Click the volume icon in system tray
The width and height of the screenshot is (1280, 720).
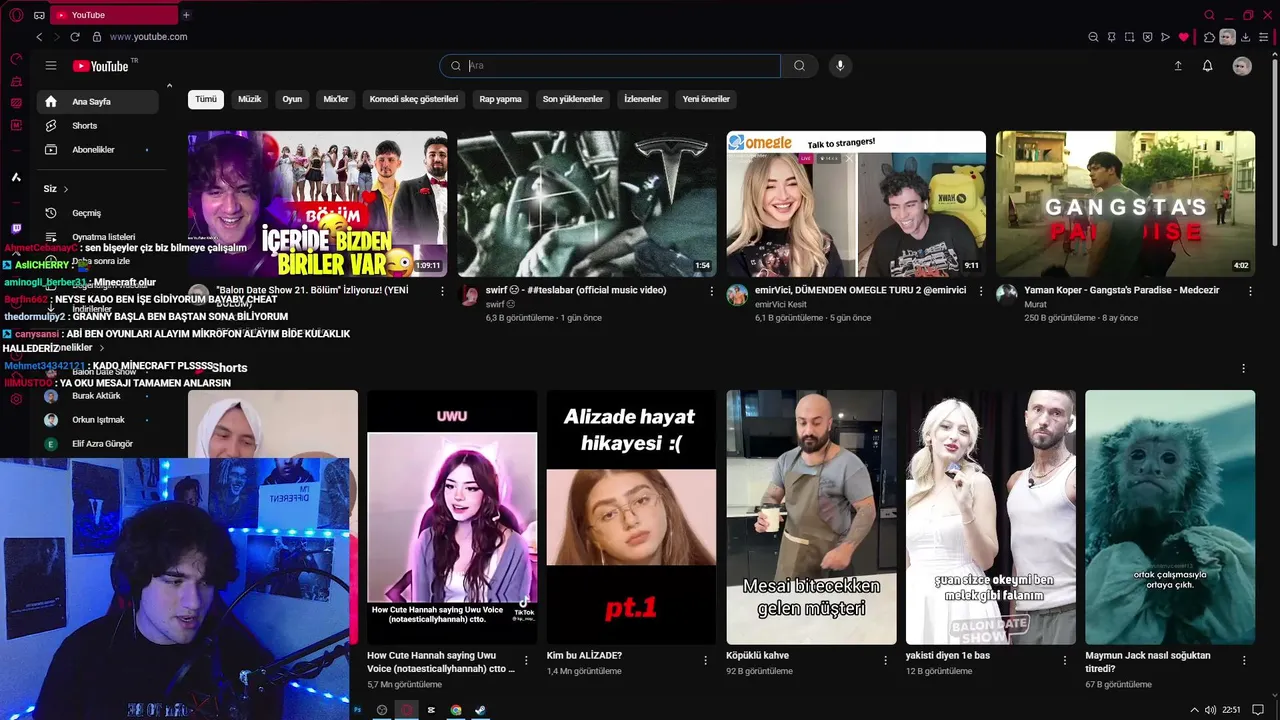(x=1210, y=710)
